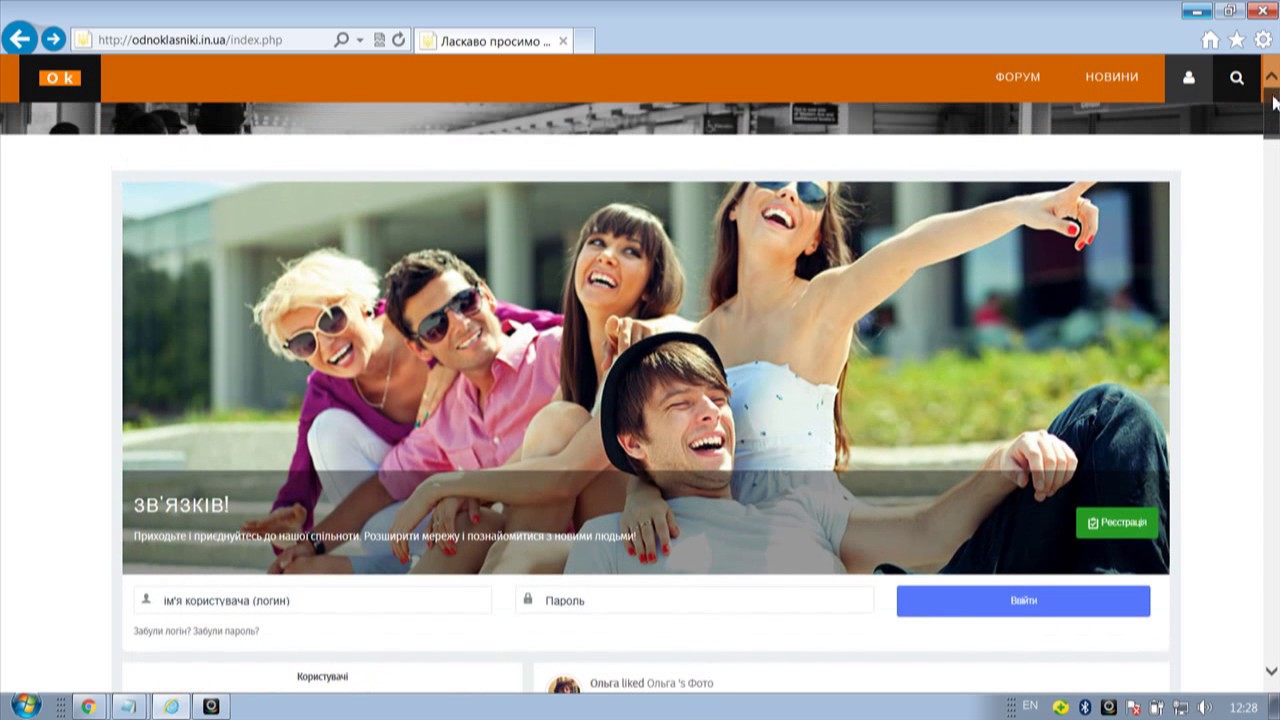This screenshot has height=720, width=1280.
Task: Go back using browser back arrow
Action: pos(19,39)
